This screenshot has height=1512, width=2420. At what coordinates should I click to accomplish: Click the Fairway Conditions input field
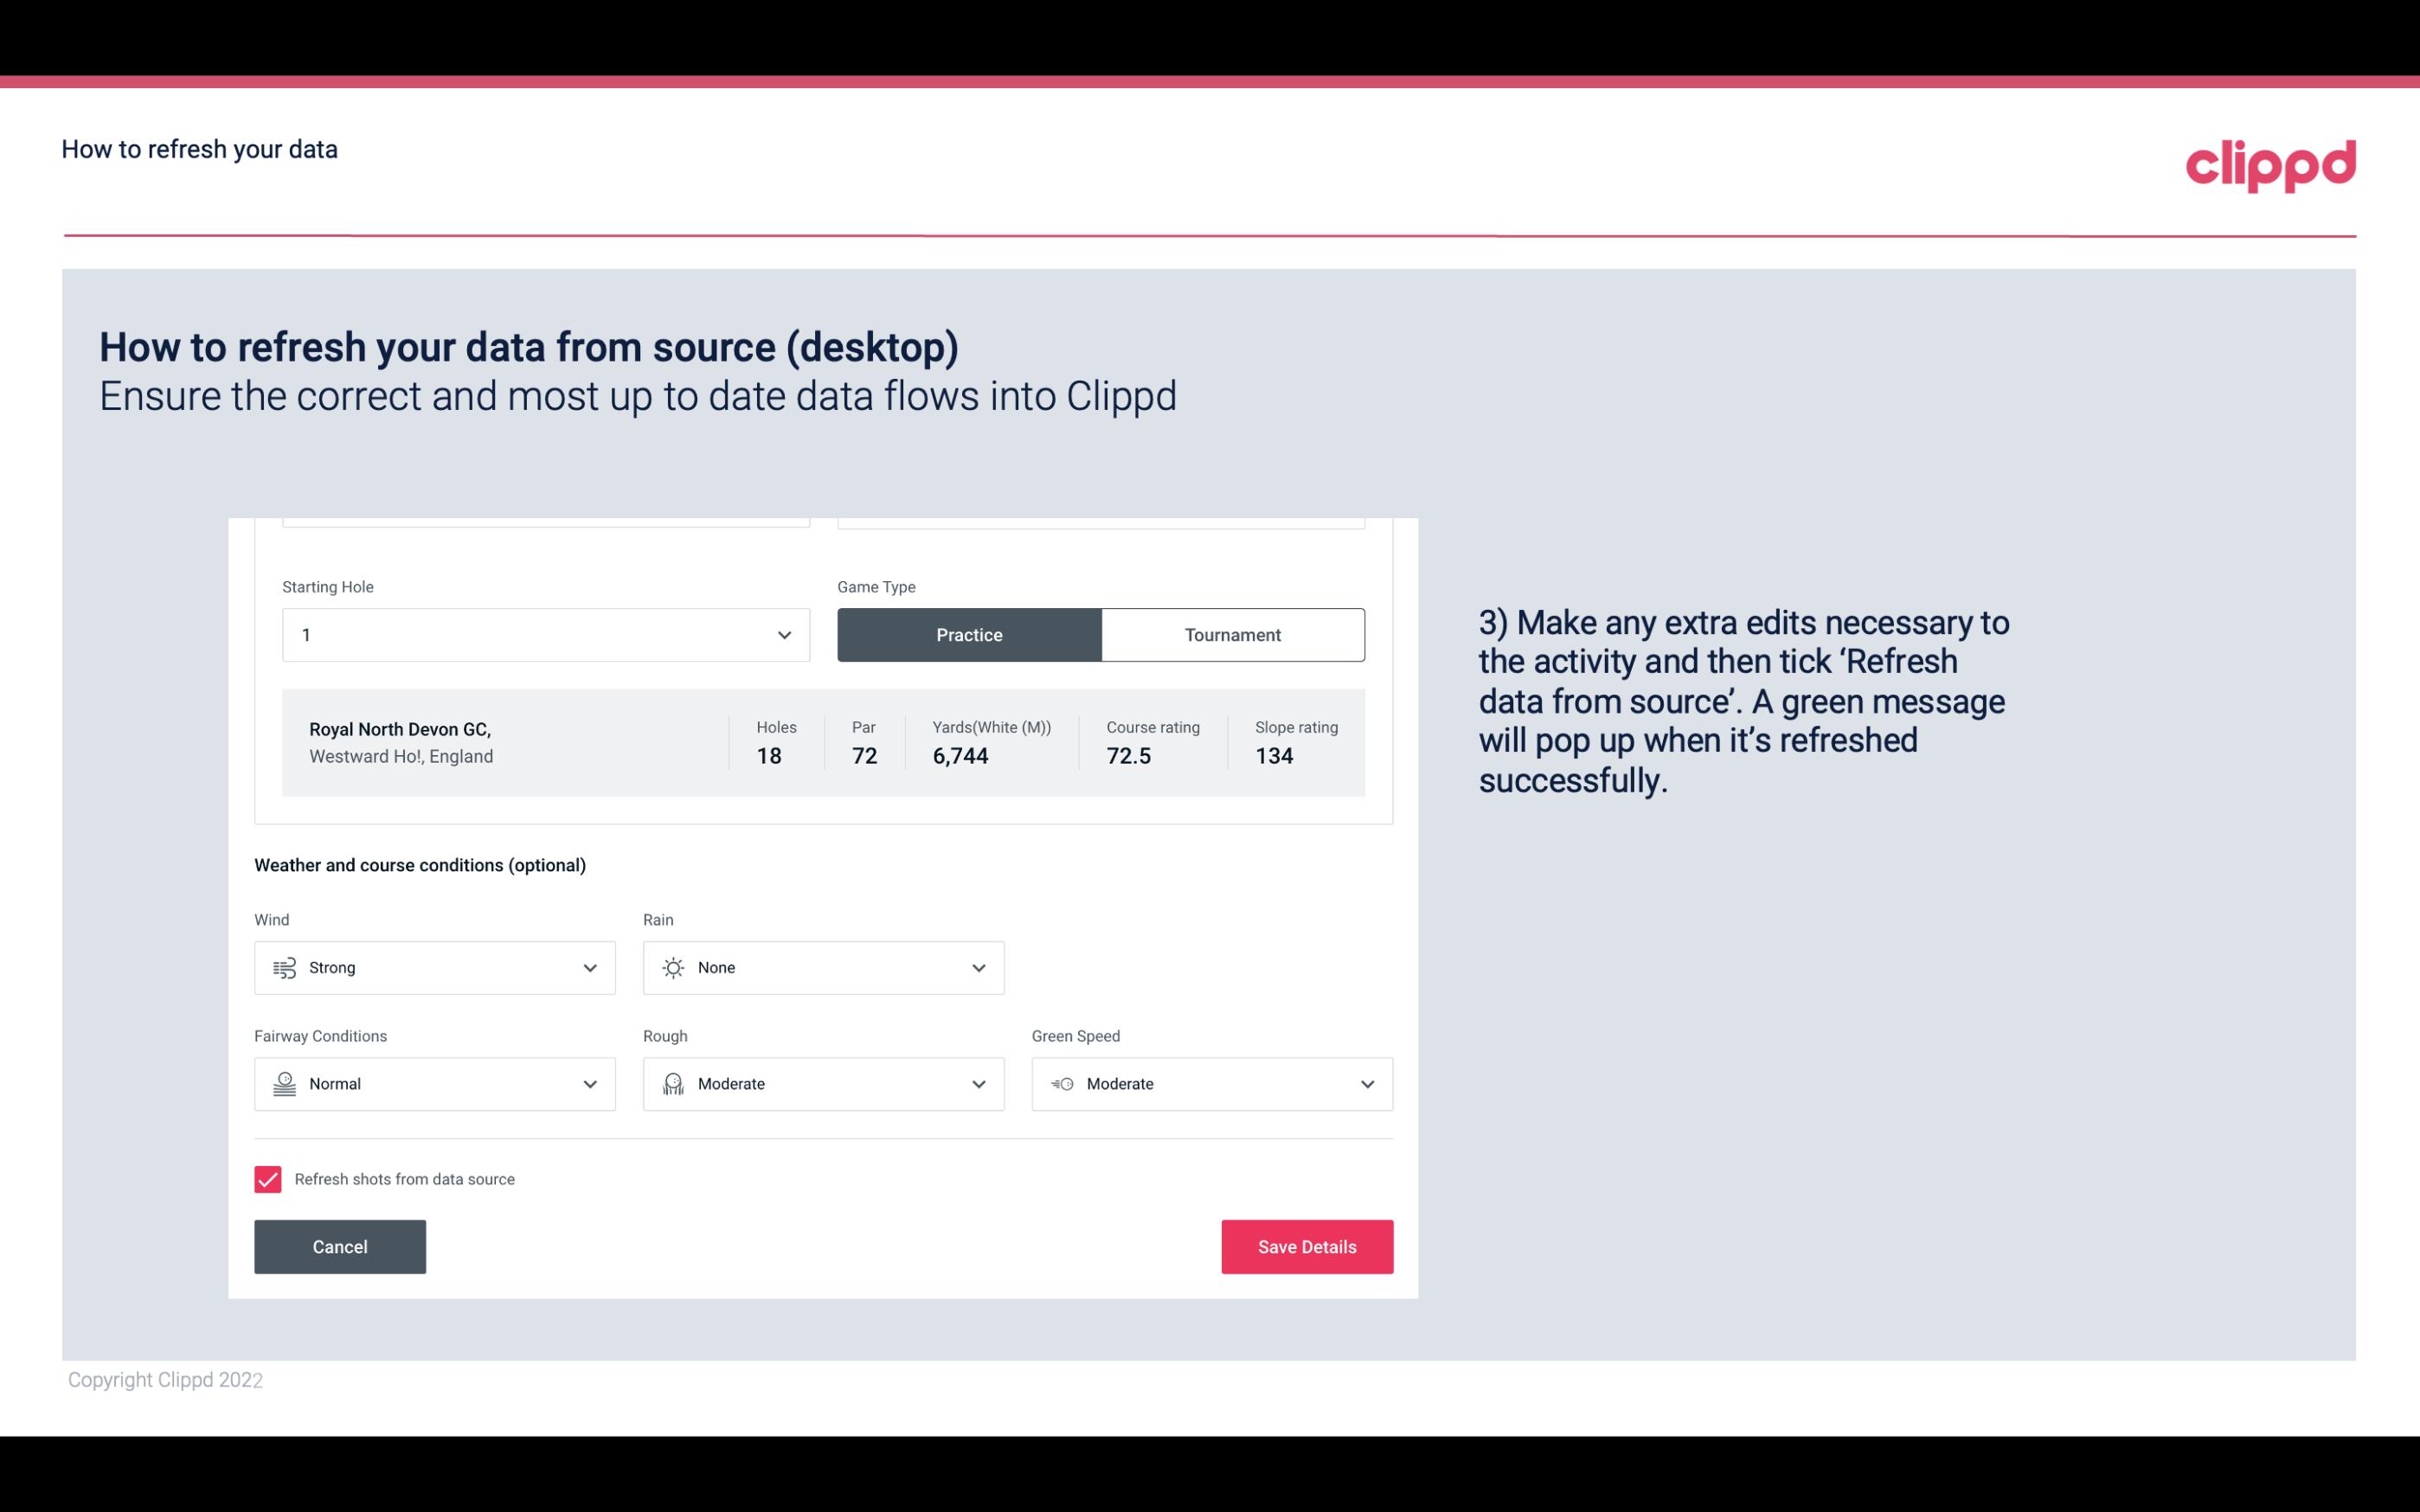[x=433, y=1082]
